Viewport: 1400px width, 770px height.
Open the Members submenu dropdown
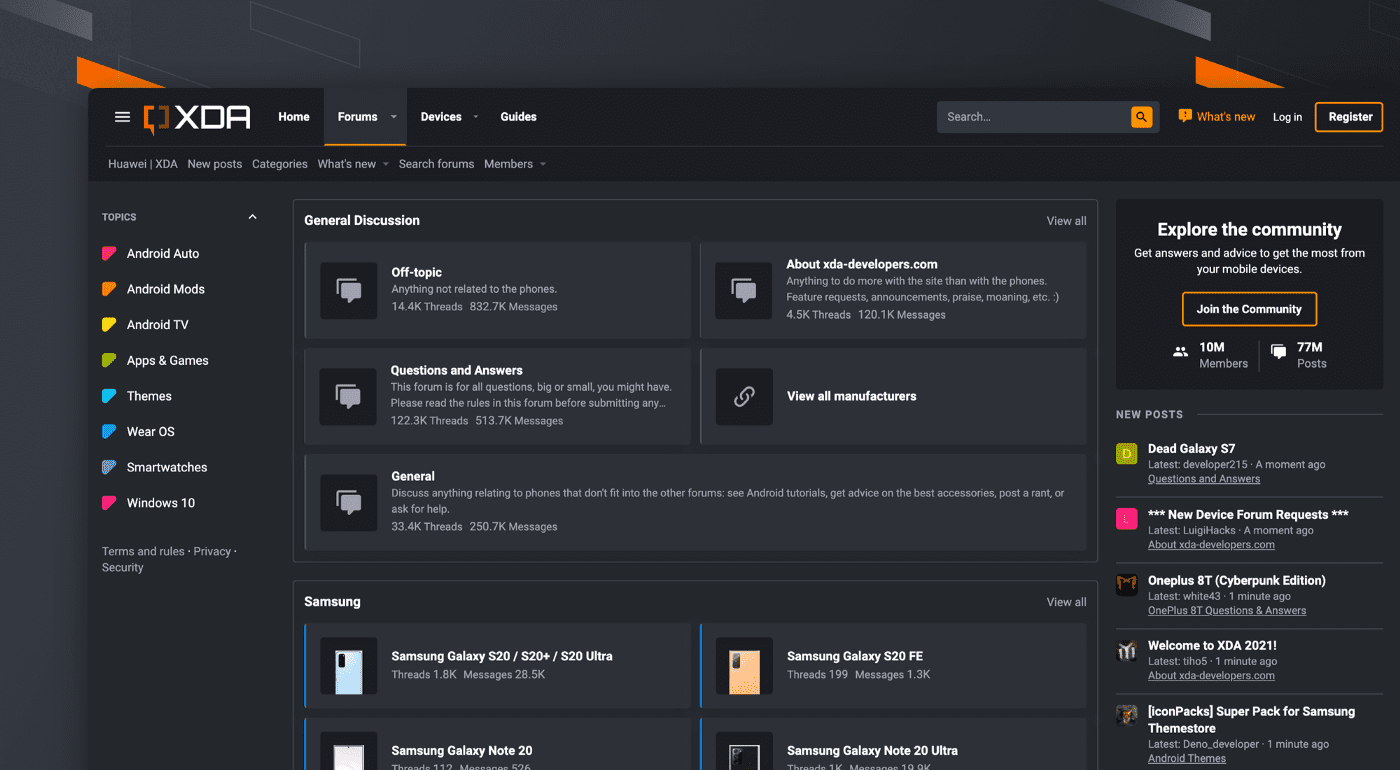click(543, 164)
